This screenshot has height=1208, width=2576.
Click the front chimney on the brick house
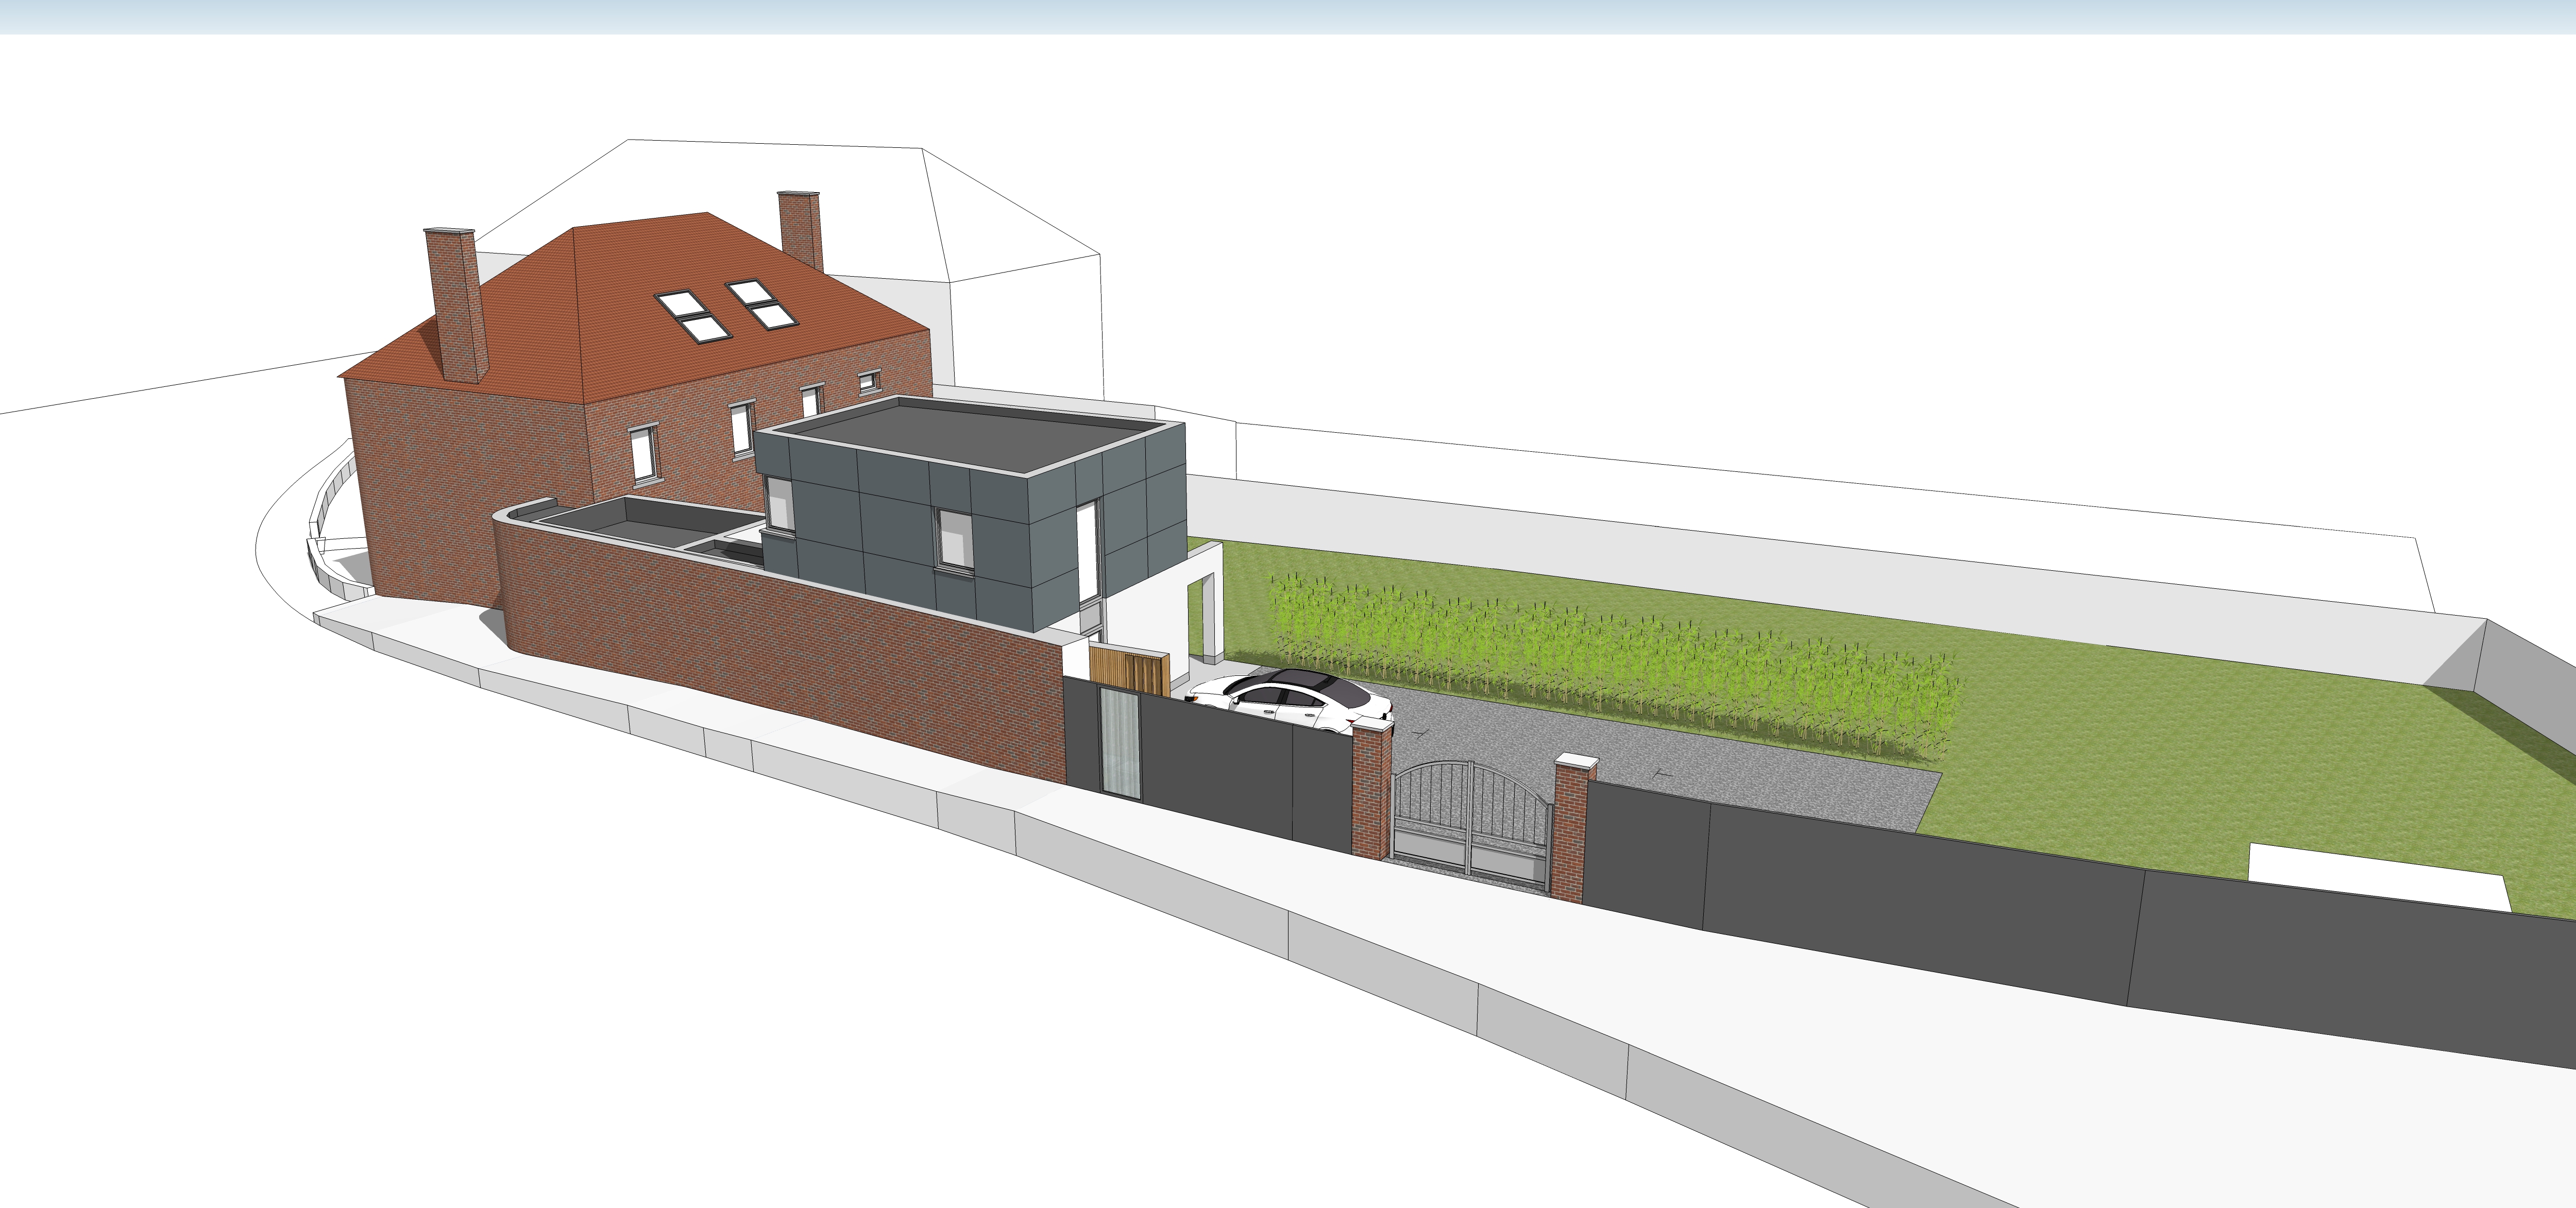(x=457, y=305)
